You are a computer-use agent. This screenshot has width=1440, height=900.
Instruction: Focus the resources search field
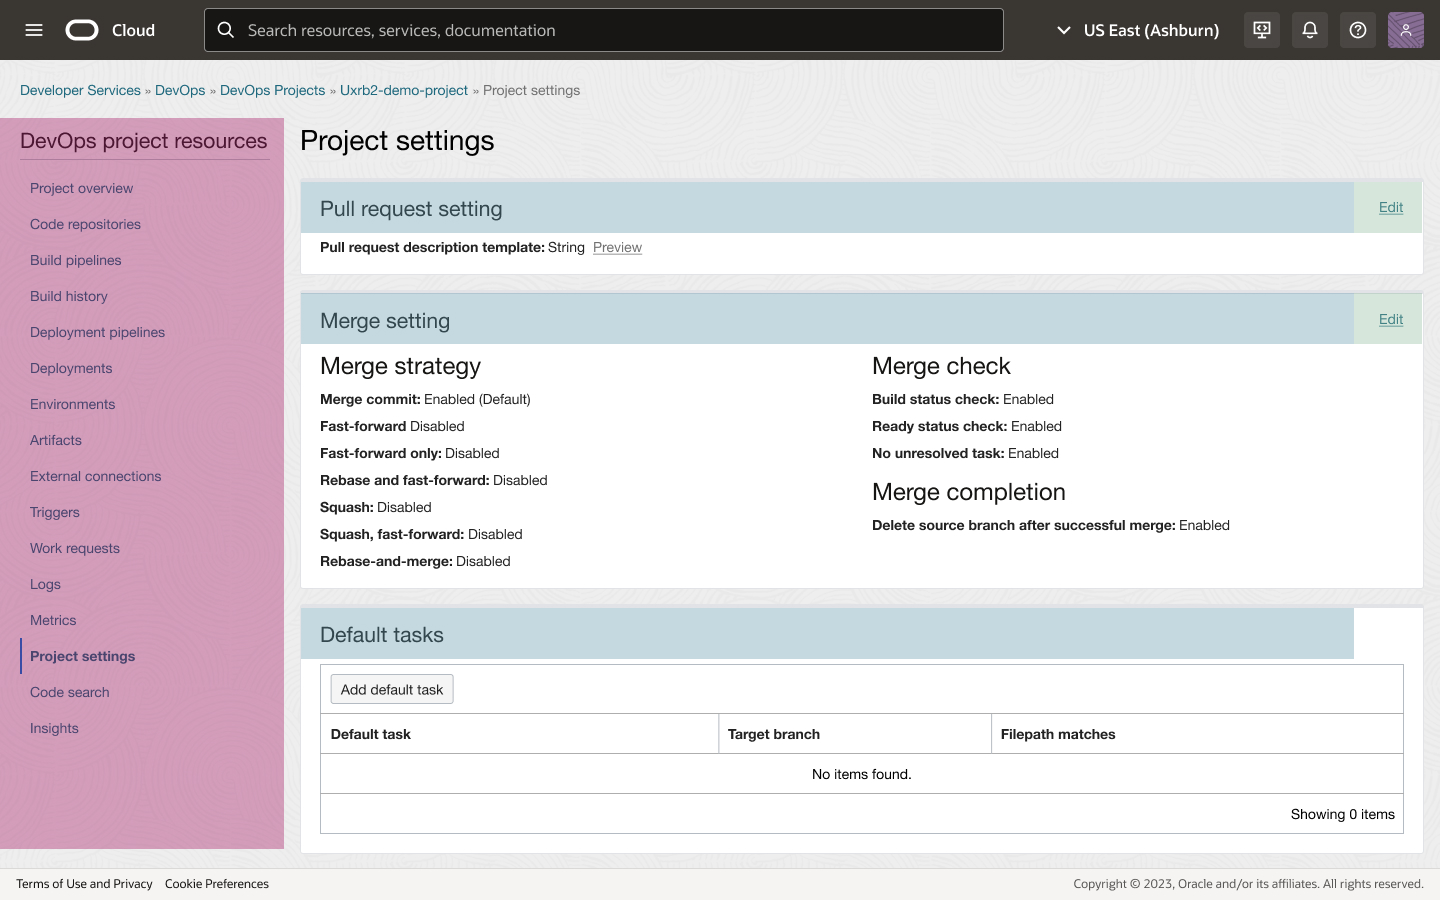pyautogui.click(x=620, y=30)
